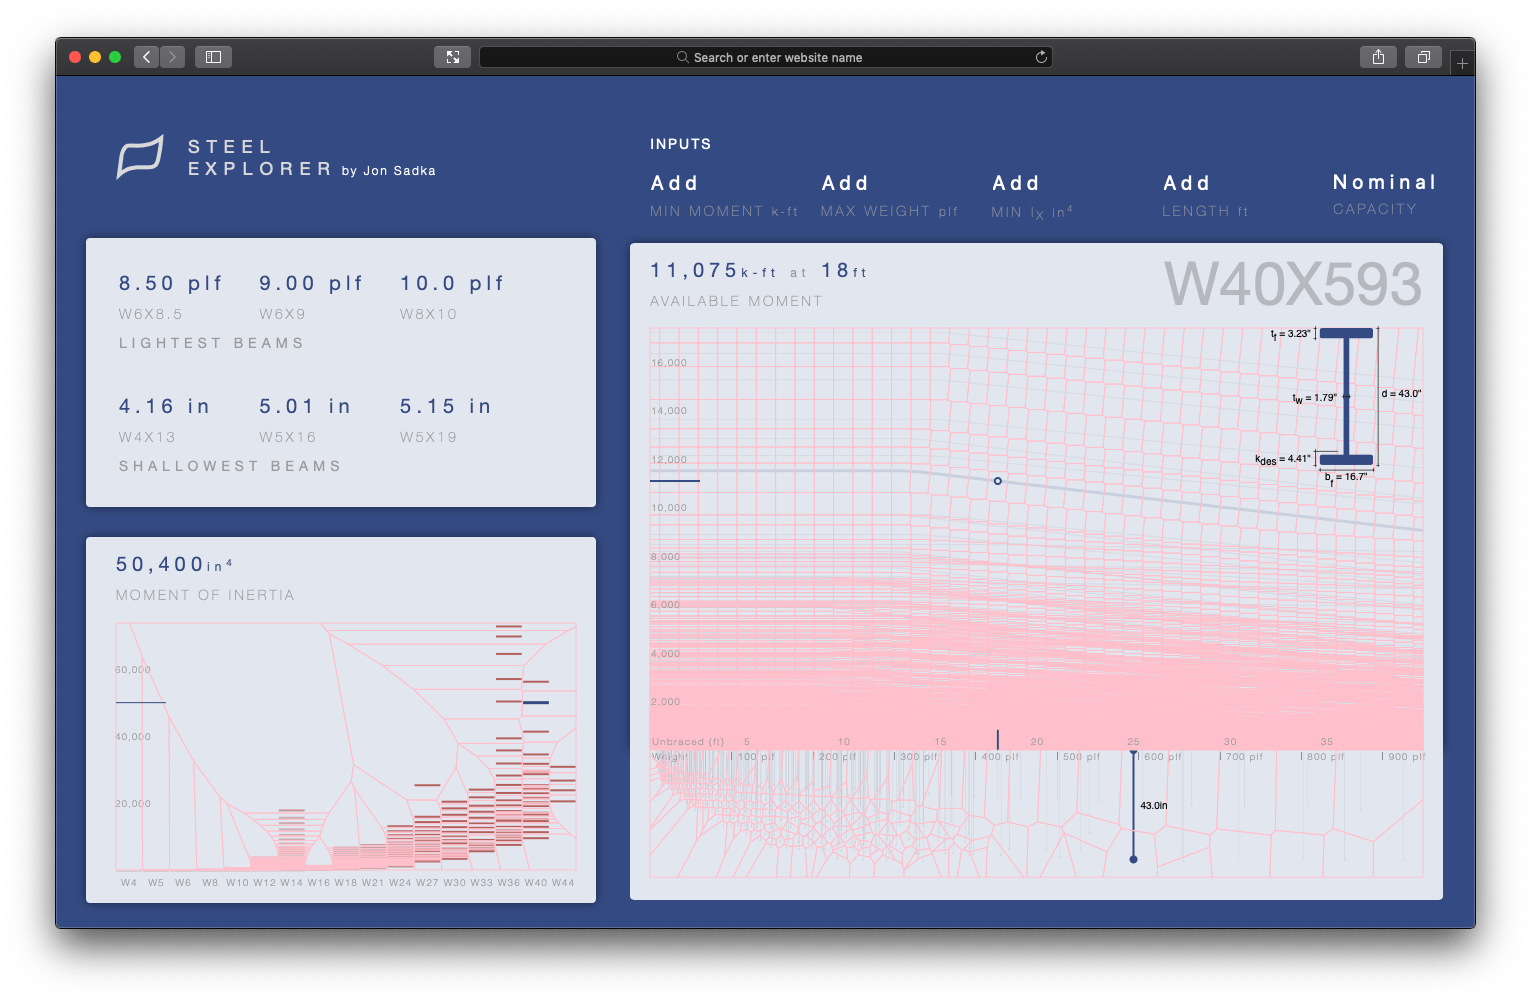The width and height of the screenshot is (1531, 1002).
Task: Go forward with Safari forward arrow
Action: point(172,57)
